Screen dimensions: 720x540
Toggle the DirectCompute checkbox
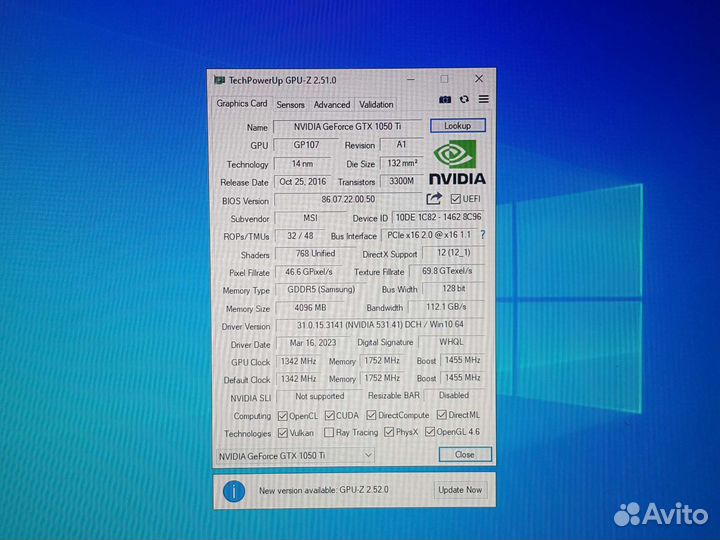point(371,415)
